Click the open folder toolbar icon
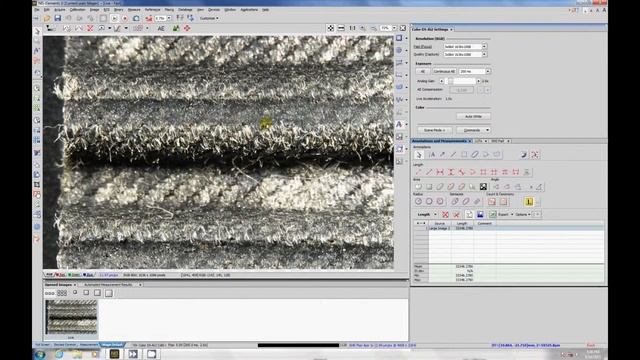This screenshot has width=640, height=360. click(47, 18)
